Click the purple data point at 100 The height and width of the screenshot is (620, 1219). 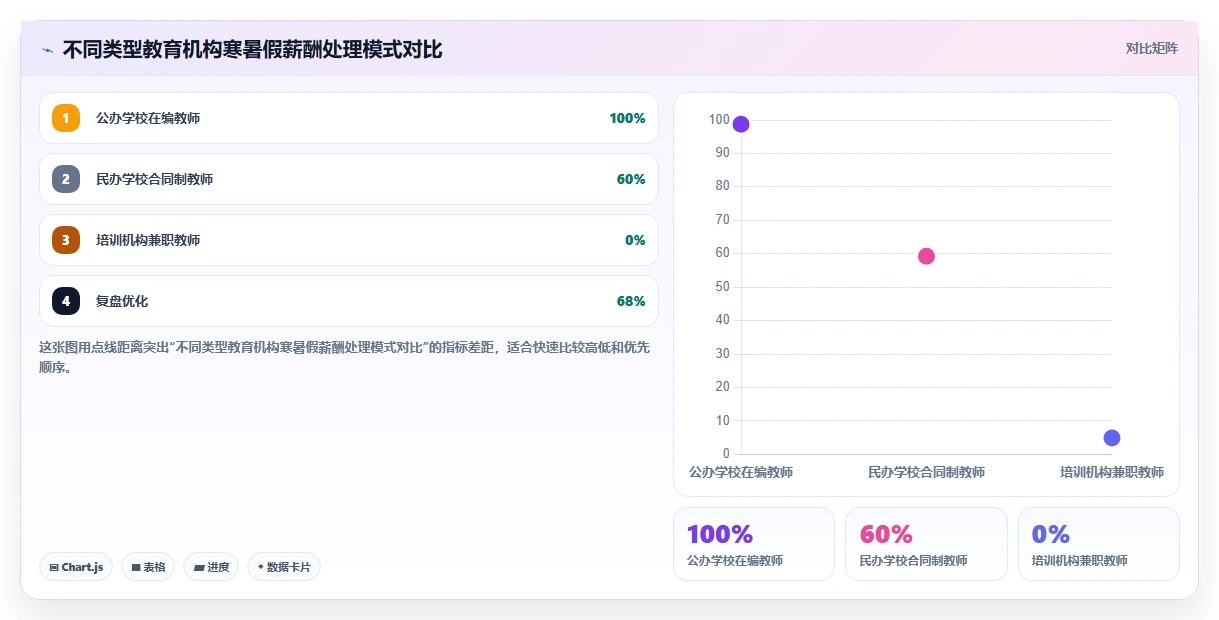[x=741, y=124]
